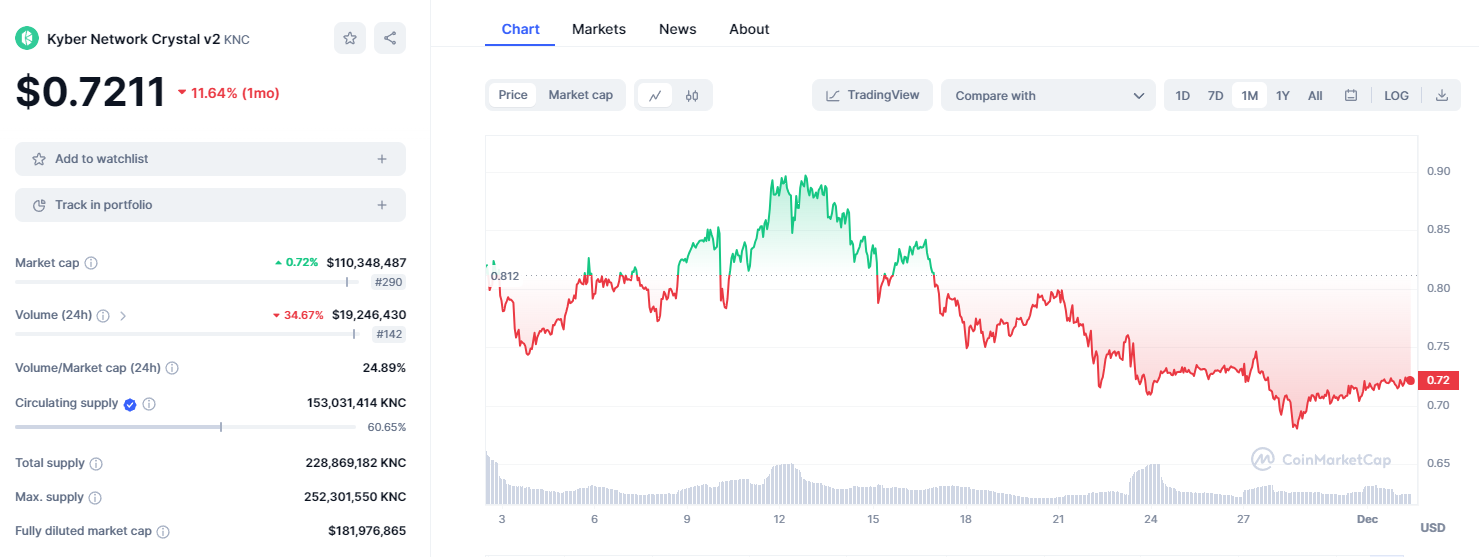Viewport: 1479px width, 557px height.
Task: Expand Add to watchlist plus
Action: coord(382,159)
